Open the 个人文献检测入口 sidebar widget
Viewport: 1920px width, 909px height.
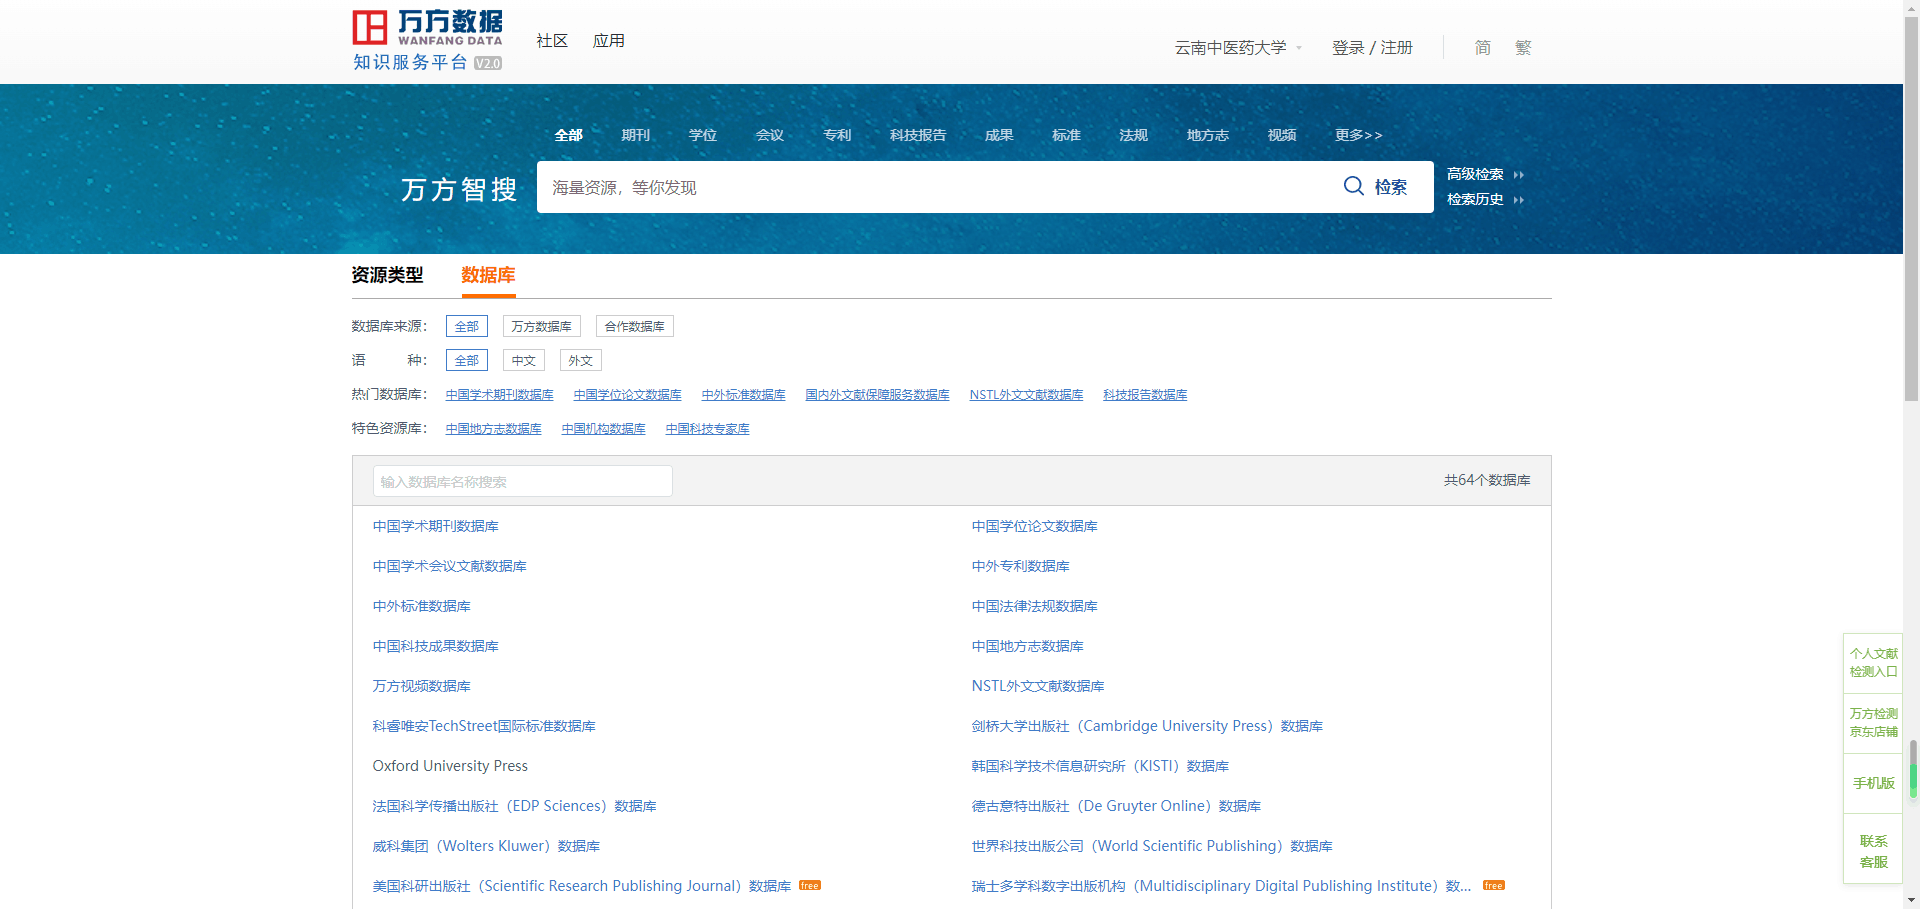tap(1872, 662)
